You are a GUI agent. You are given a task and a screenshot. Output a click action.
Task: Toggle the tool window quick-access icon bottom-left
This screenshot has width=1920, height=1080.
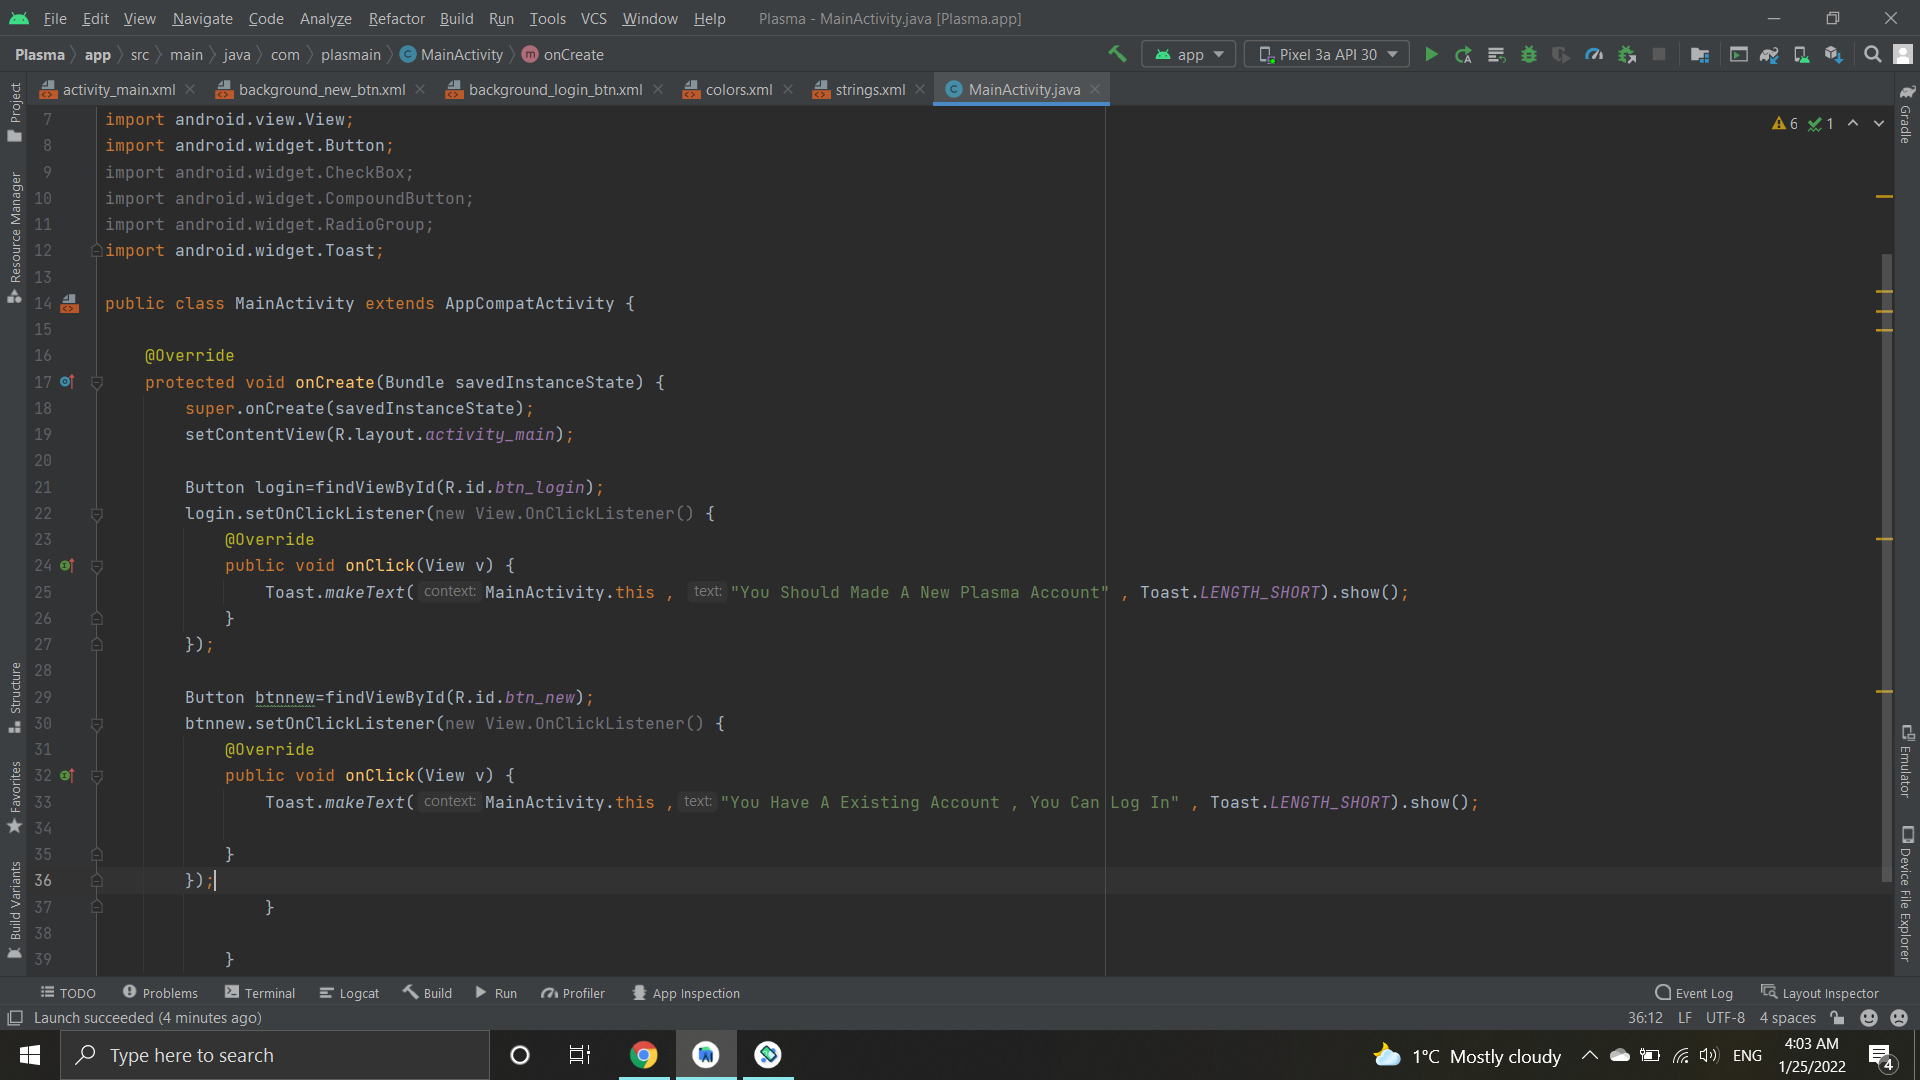(x=15, y=1018)
